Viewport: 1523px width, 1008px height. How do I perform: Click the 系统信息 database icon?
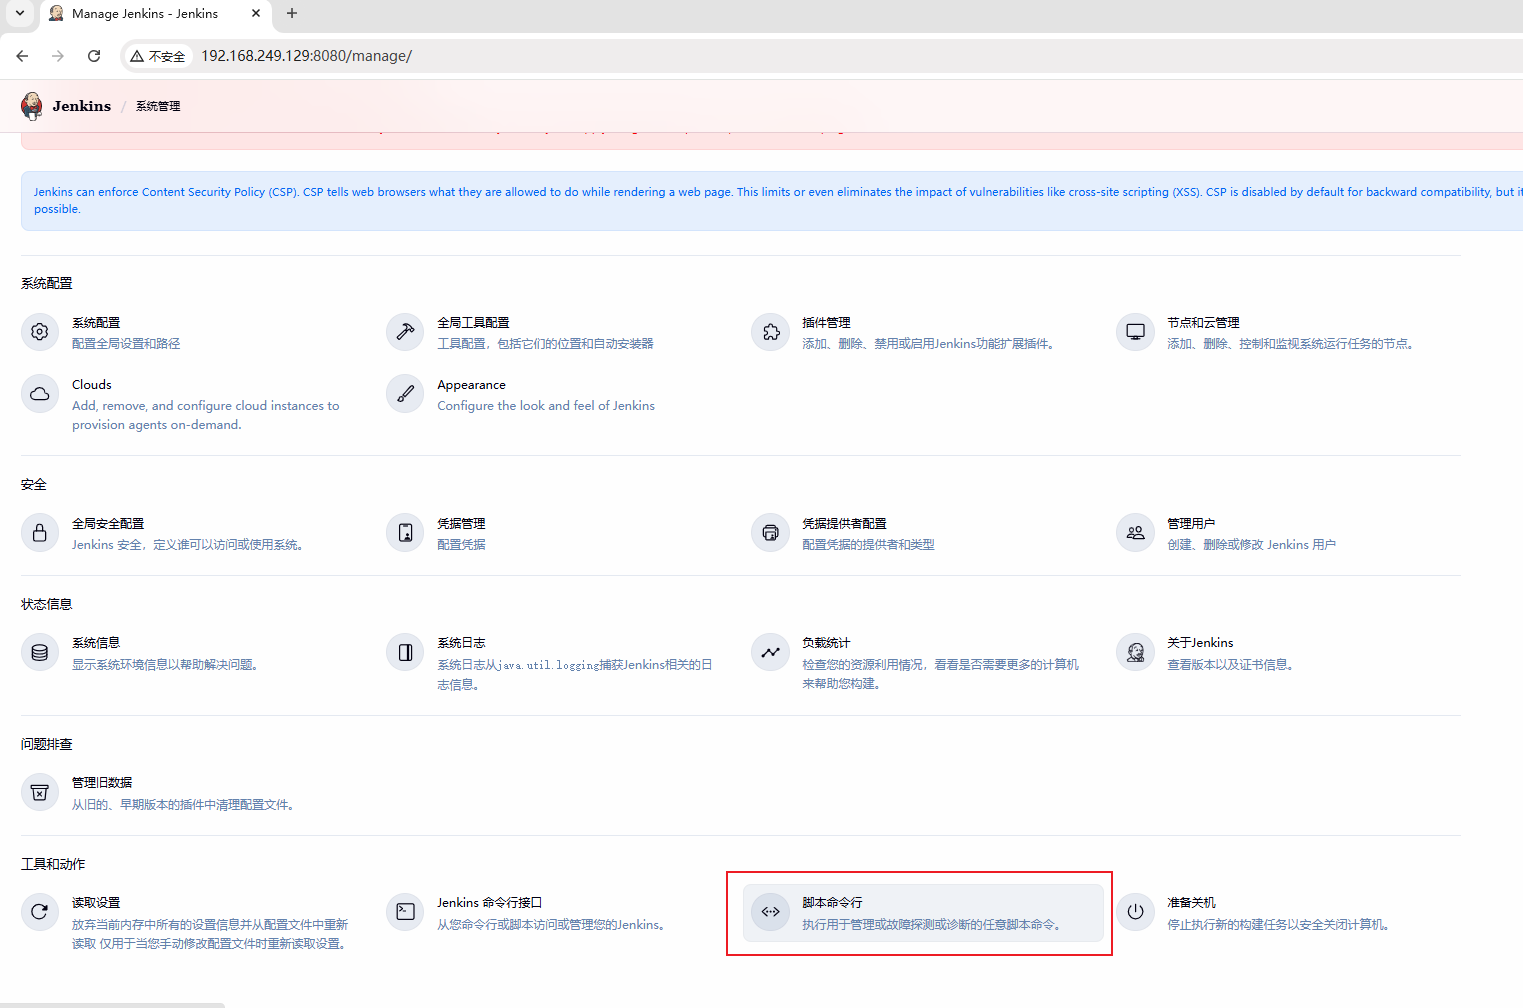[x=40, y=652]
